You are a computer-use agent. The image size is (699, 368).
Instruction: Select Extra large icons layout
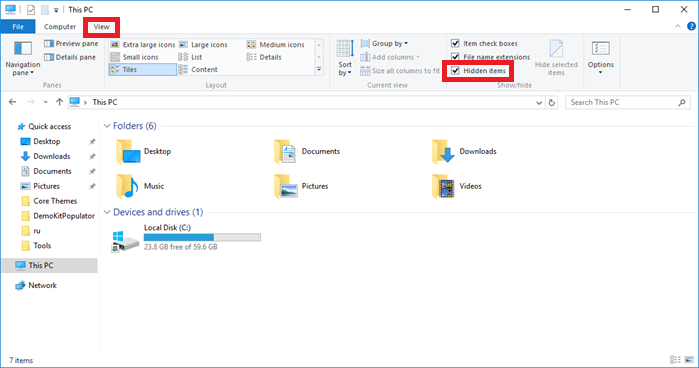click(x=143, y=45)
